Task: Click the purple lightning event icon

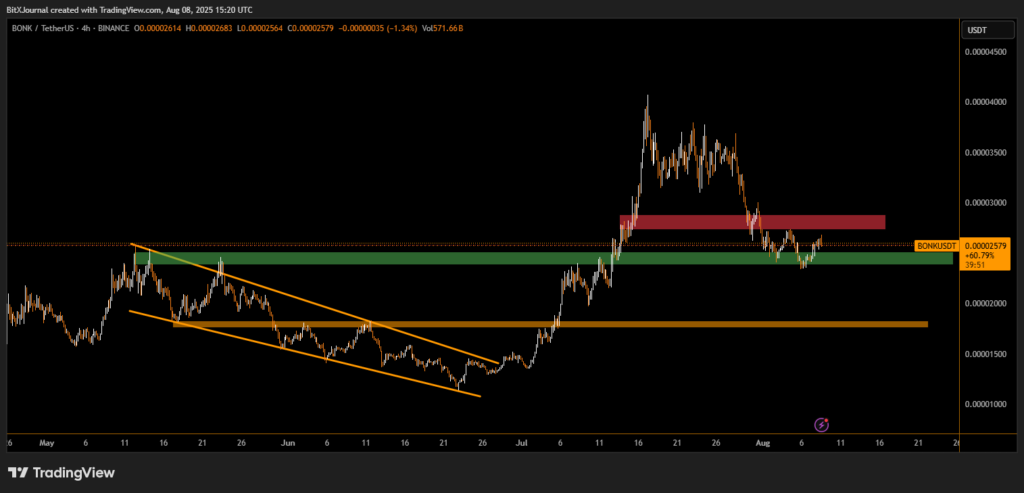Action: point(822,425)
